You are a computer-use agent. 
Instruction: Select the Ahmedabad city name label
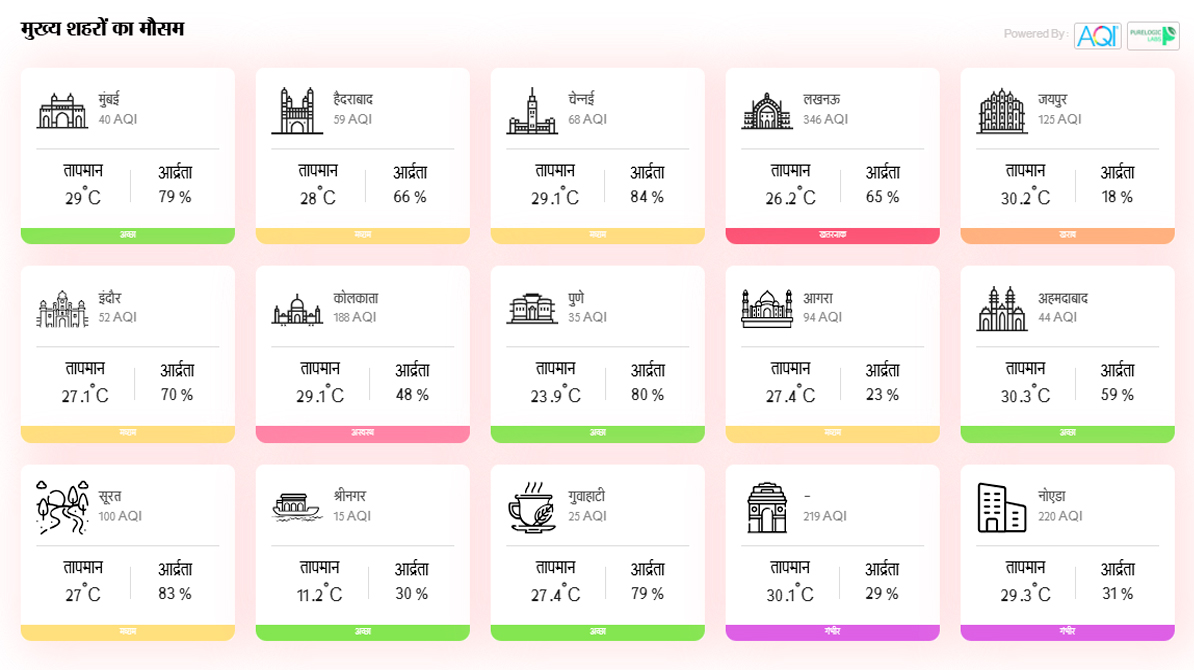pos(1062,298)
